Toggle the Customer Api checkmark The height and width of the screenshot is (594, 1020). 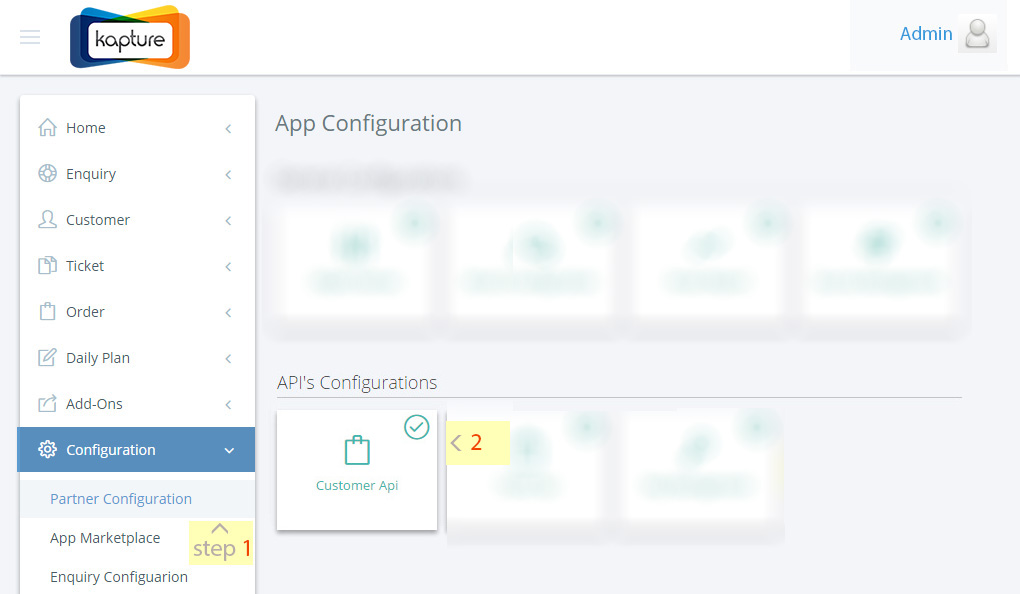pos(416,427)
